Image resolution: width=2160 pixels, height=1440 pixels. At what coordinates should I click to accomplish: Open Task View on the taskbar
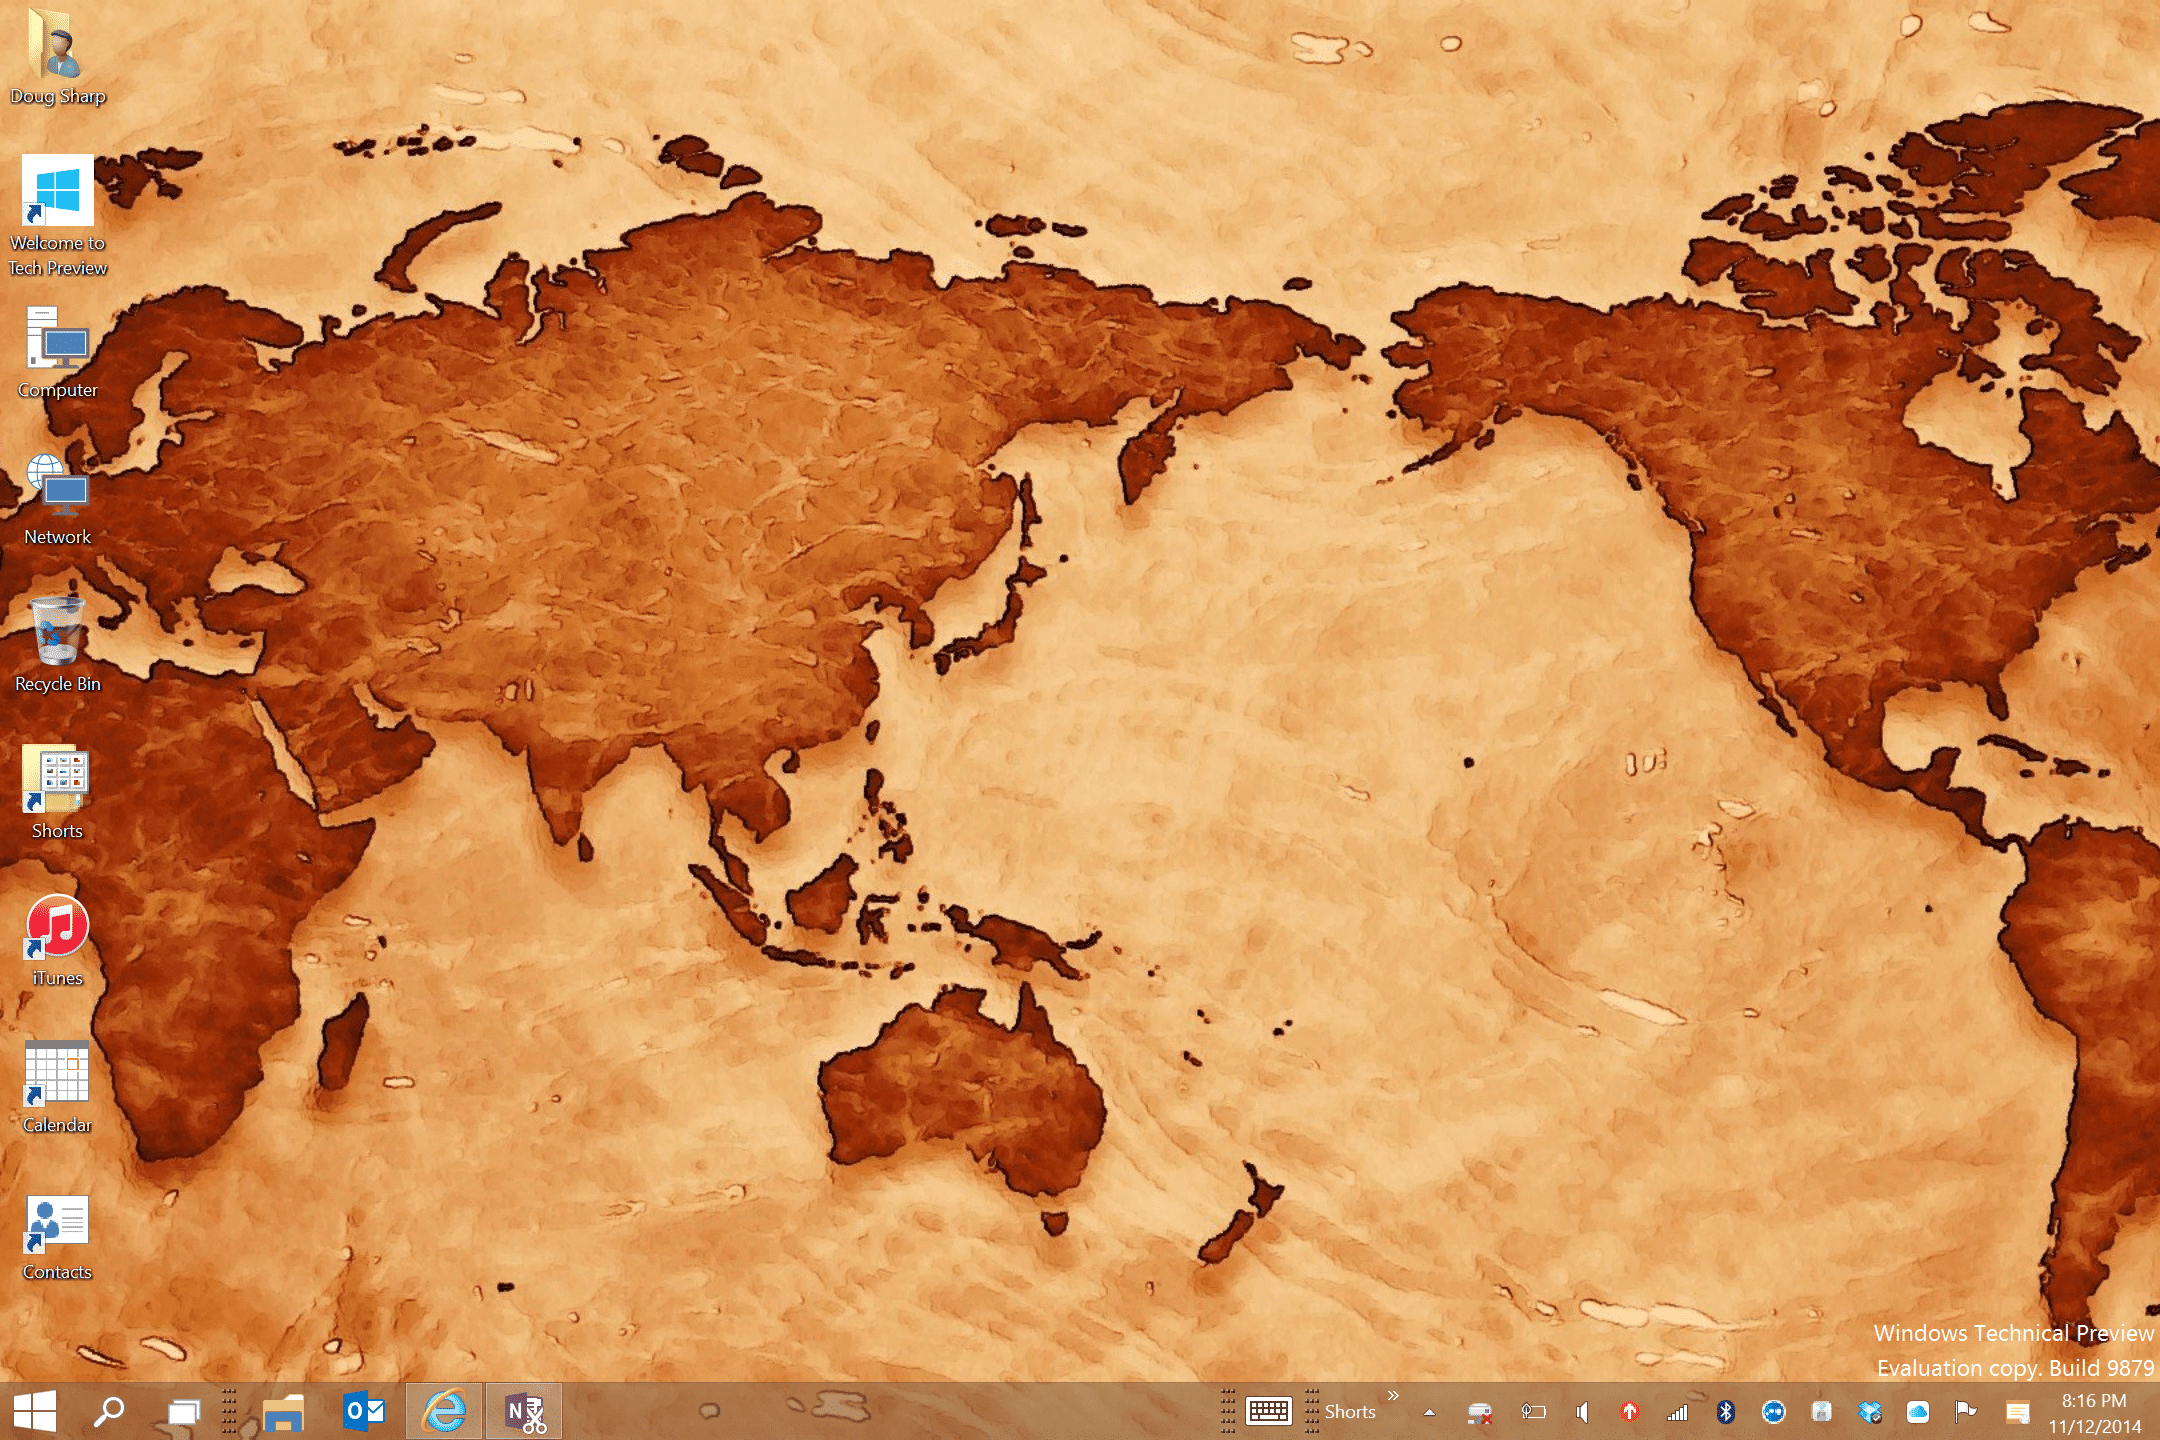(184, 1411)
